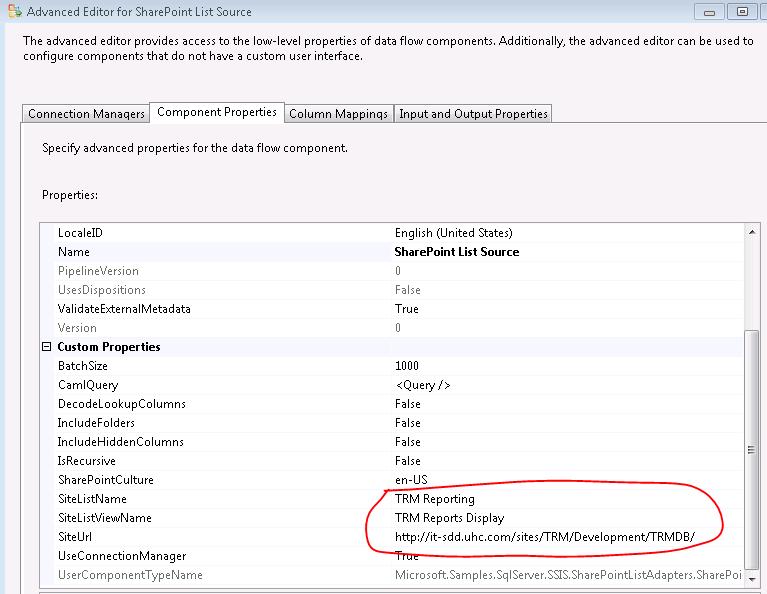Click the ValidateExternalMetadata True value
Screen dimensions: 767x594
[x=406, y=309]
